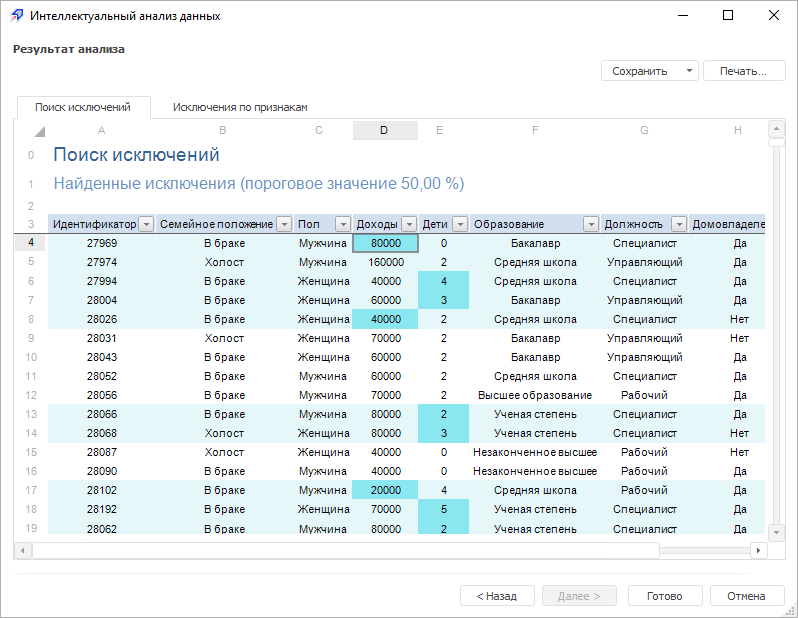Select the column D header
The height and width of the screenshot is (618, 798).
point(384,130)
